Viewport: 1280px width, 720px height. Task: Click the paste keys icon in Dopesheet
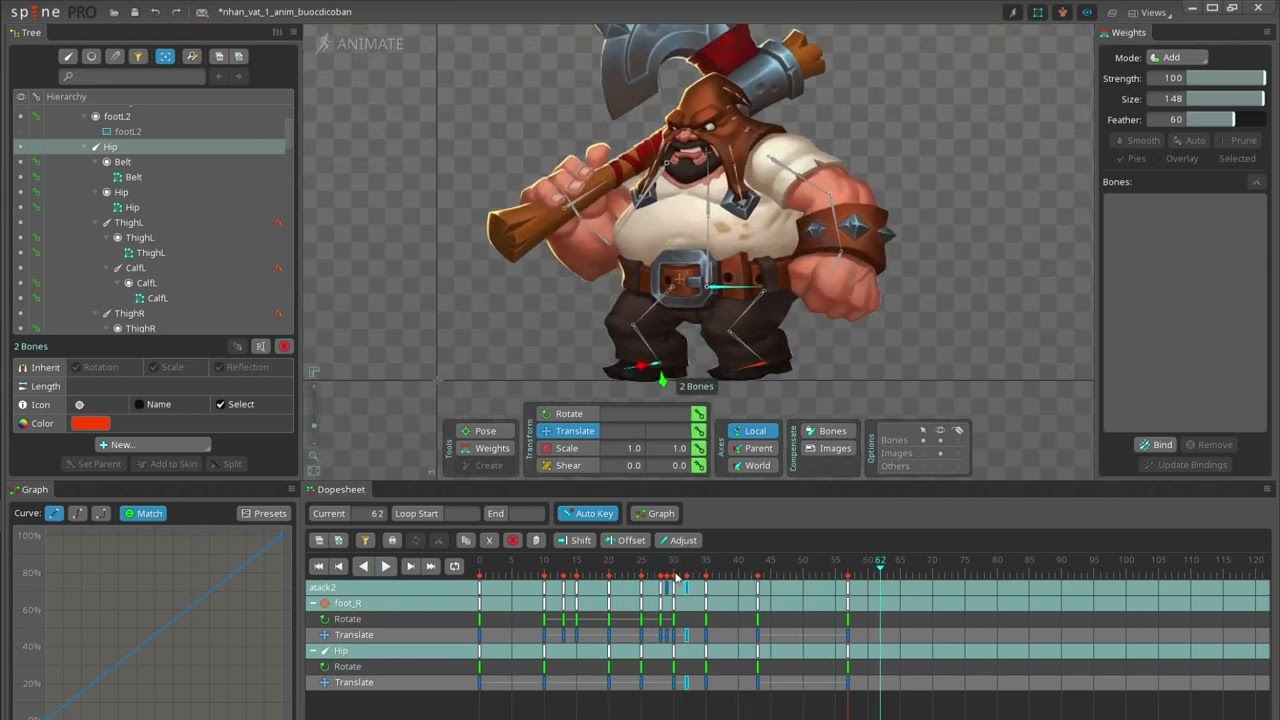click(536, 540)
